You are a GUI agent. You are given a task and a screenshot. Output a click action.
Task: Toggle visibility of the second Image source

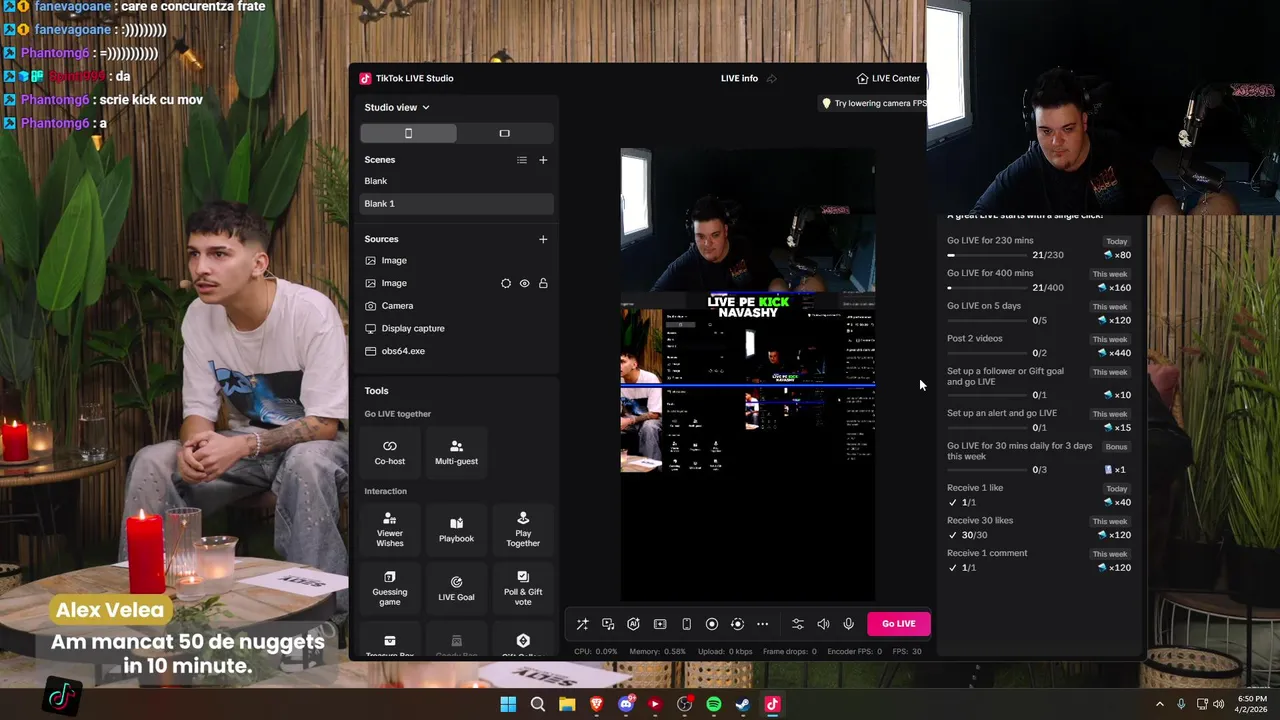(524, 283)
